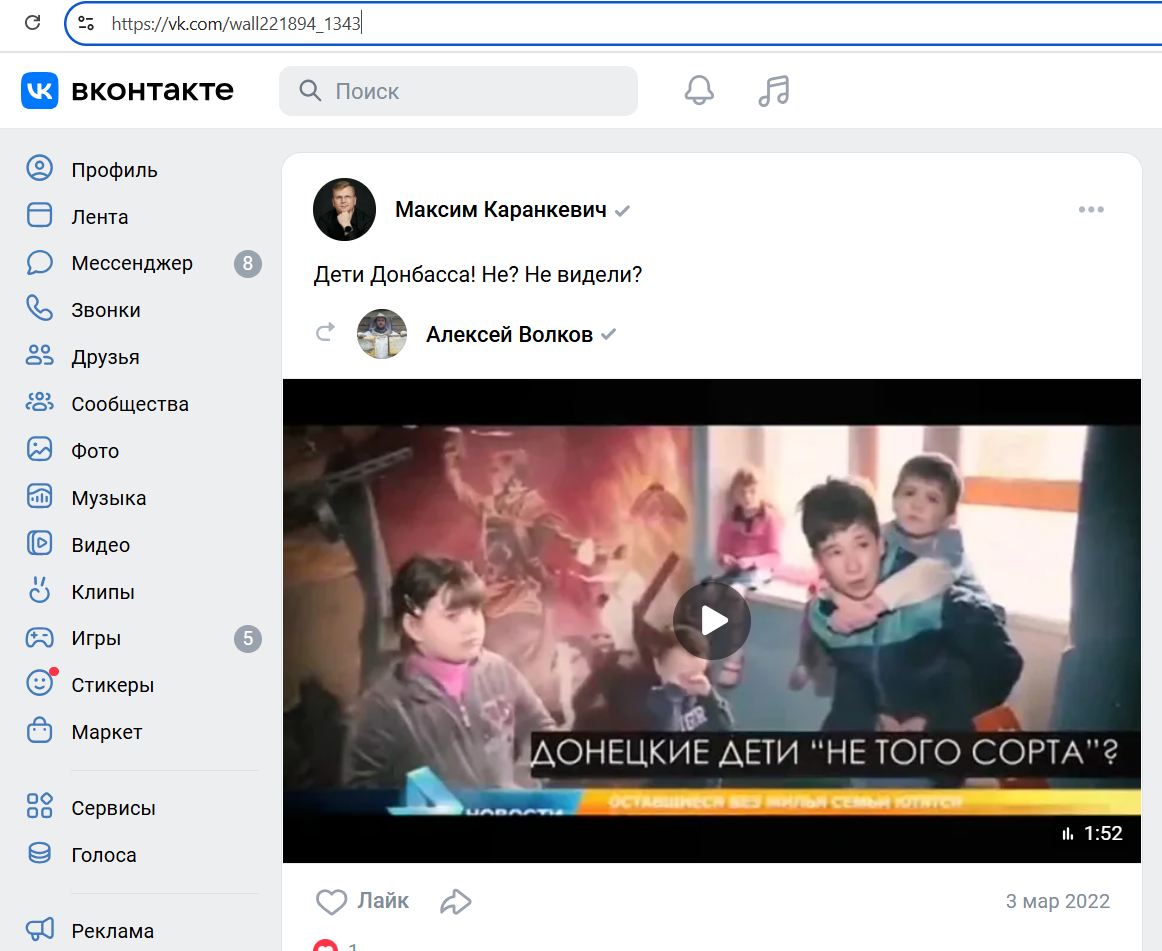Toggle the Лайк heart on the post
Screen dimensions: 1162x951
point(332,902)
